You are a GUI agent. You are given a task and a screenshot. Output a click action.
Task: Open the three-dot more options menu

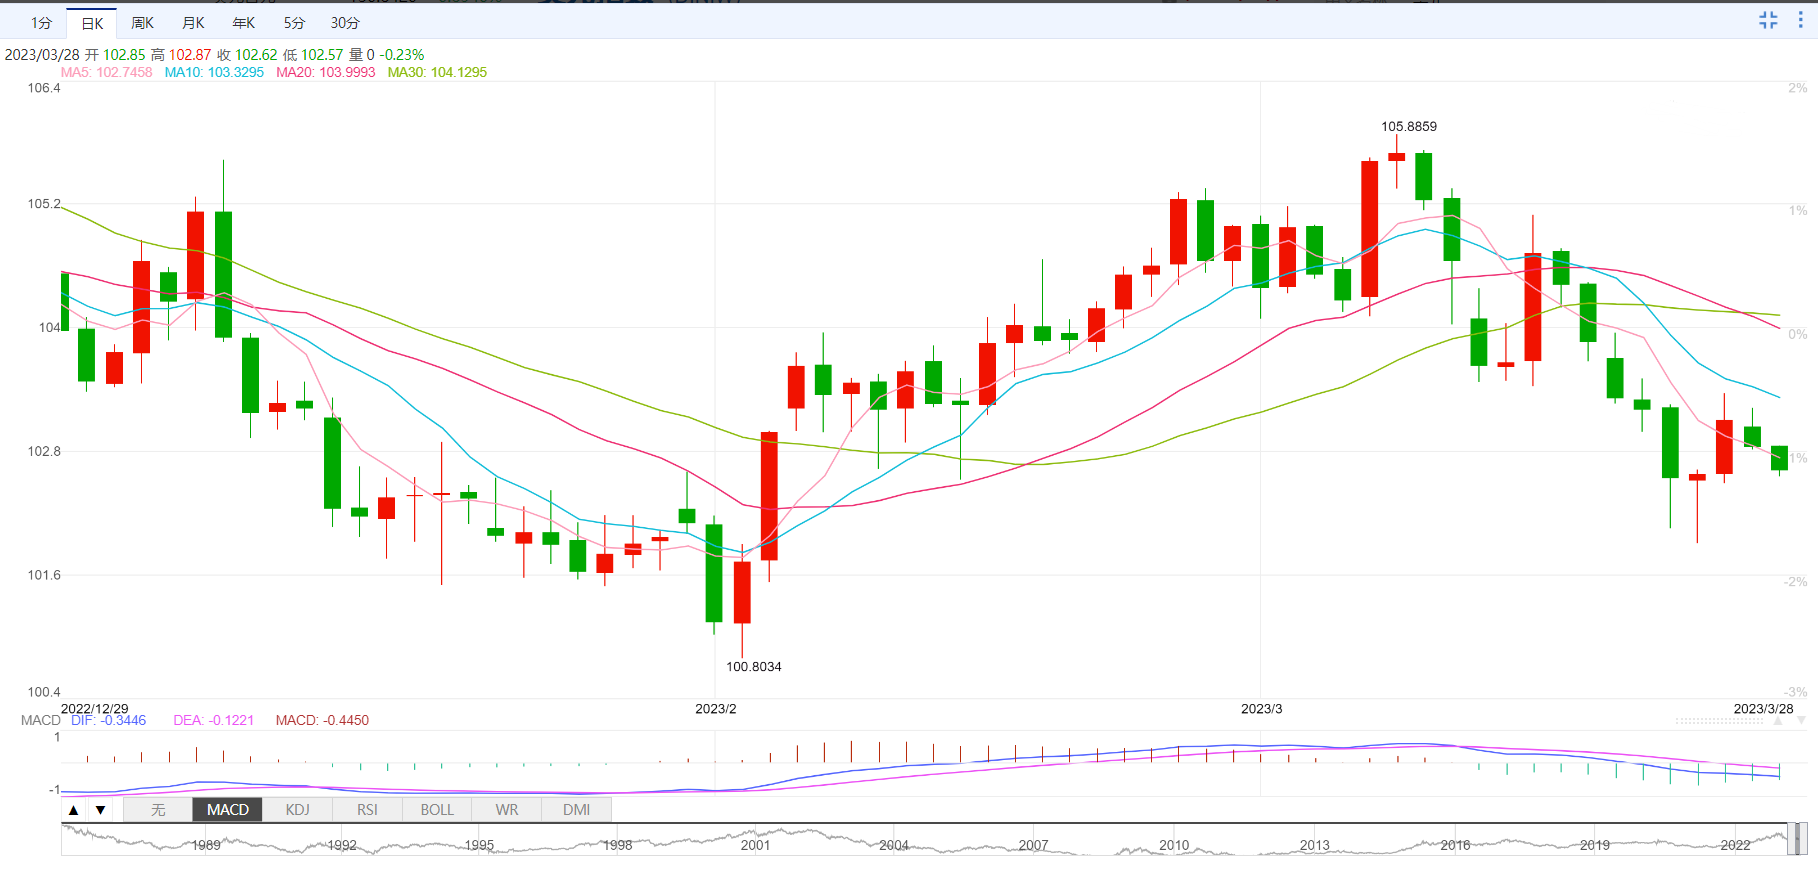[x=1800, y=20]
